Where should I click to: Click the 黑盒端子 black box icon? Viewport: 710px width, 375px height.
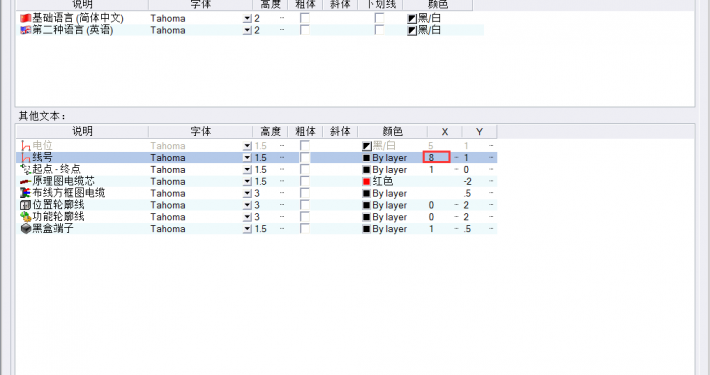25,229
